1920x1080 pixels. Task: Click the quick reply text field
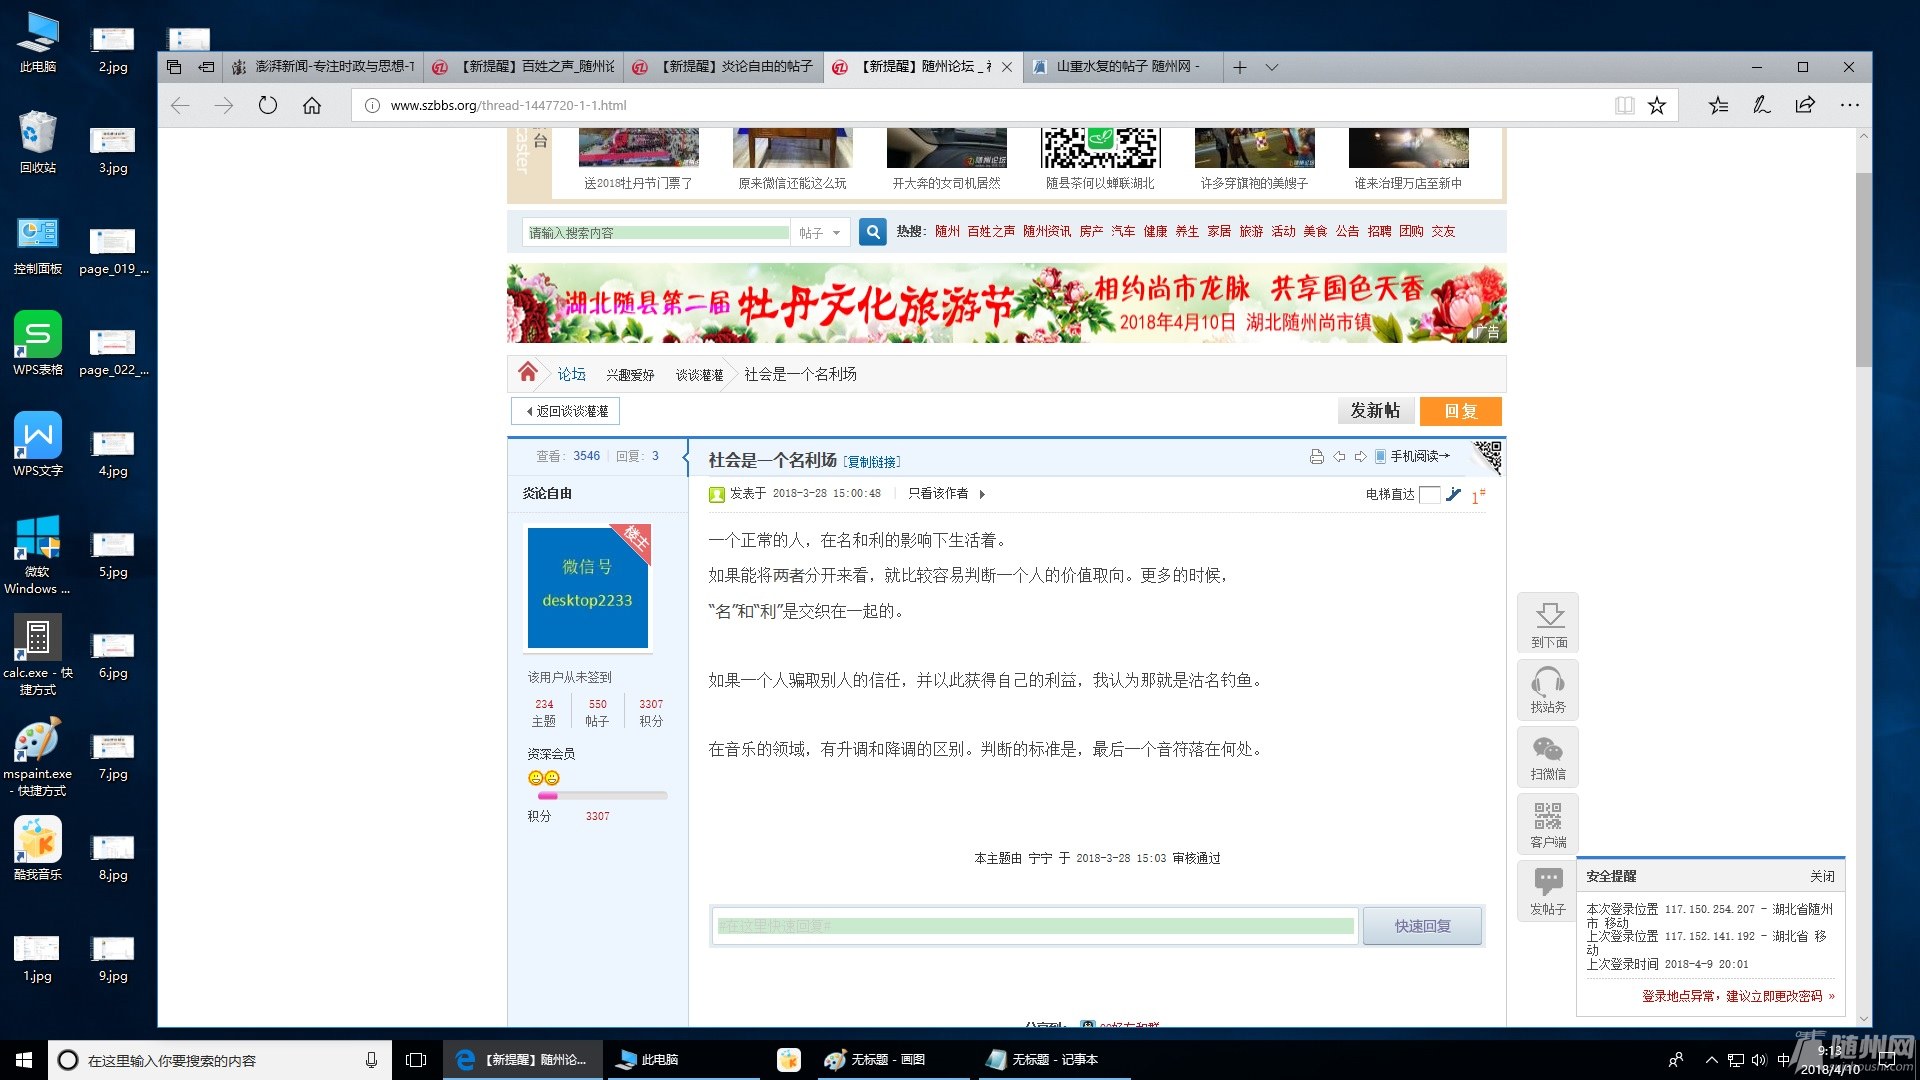click(x=1034, y=926)
